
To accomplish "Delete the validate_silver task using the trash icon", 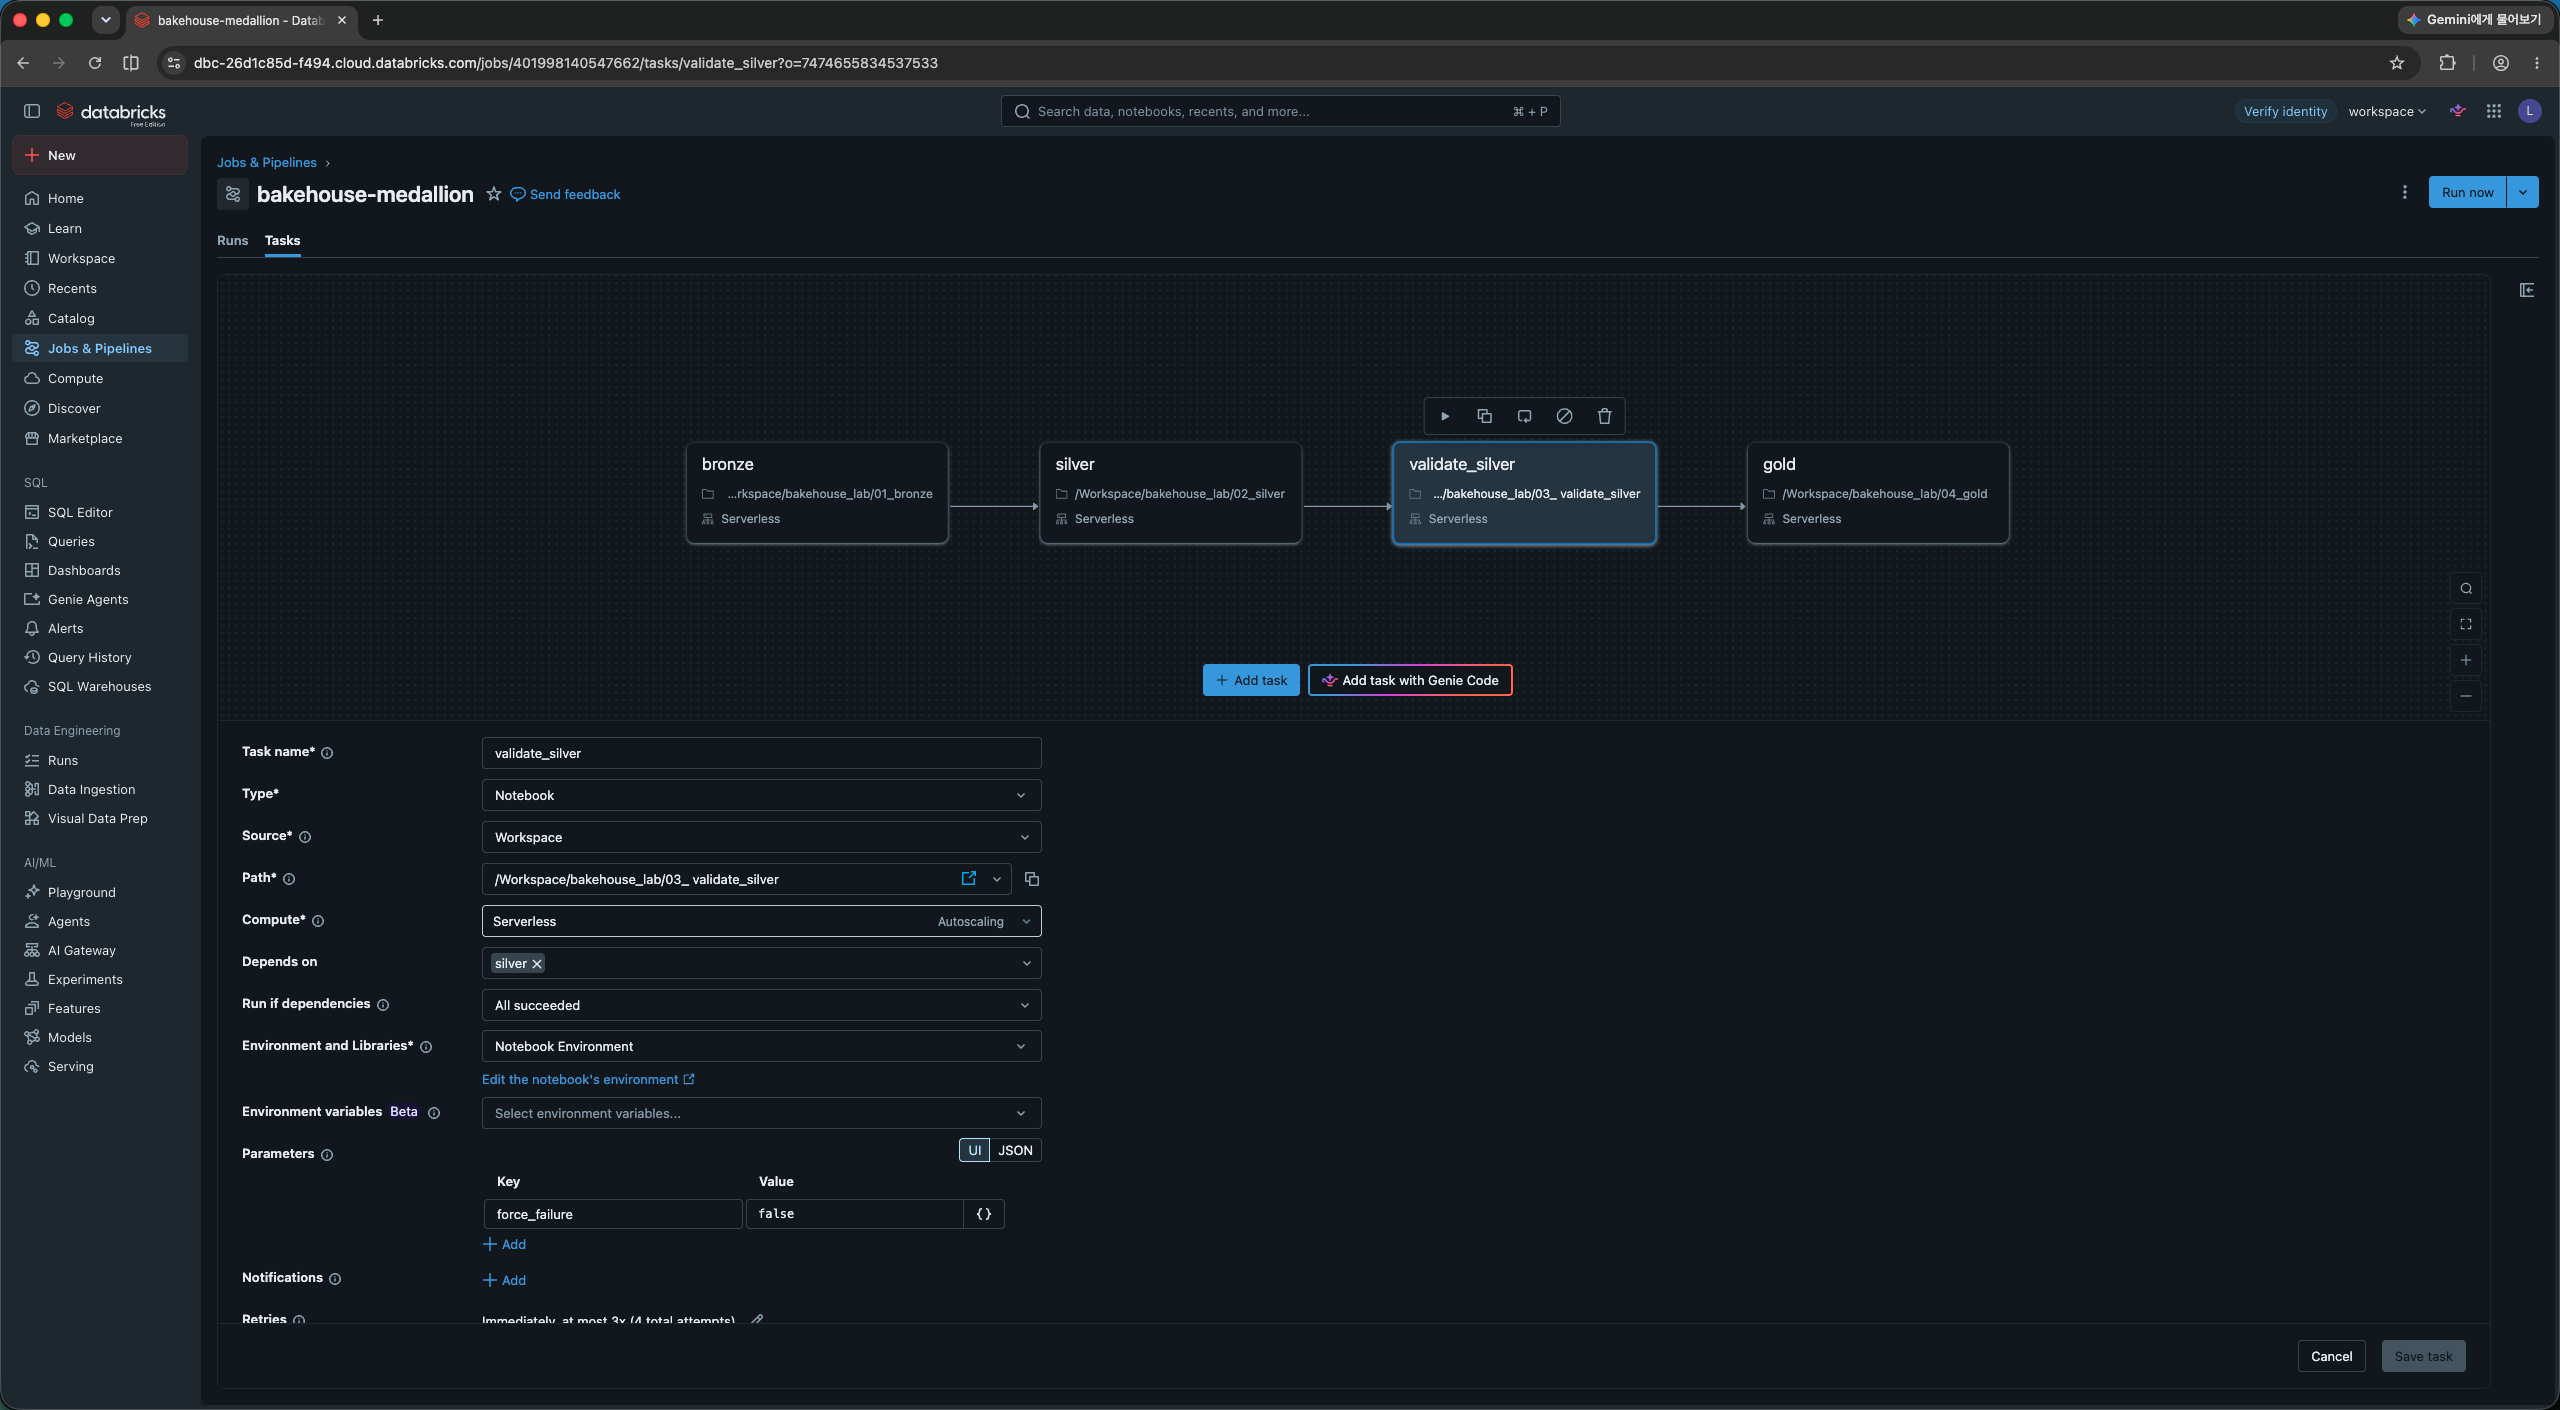I will [1604, 416].
